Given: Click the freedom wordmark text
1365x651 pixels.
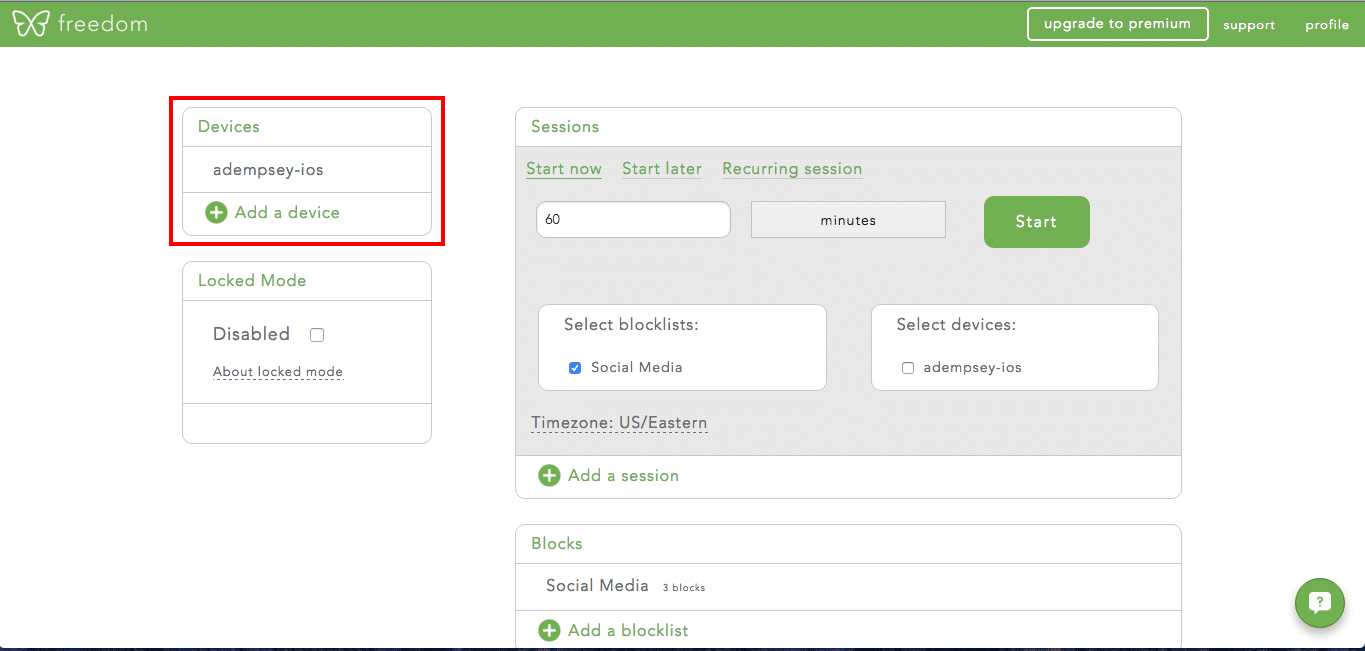Looking at the screenshot, I should (x=102, y=23).
